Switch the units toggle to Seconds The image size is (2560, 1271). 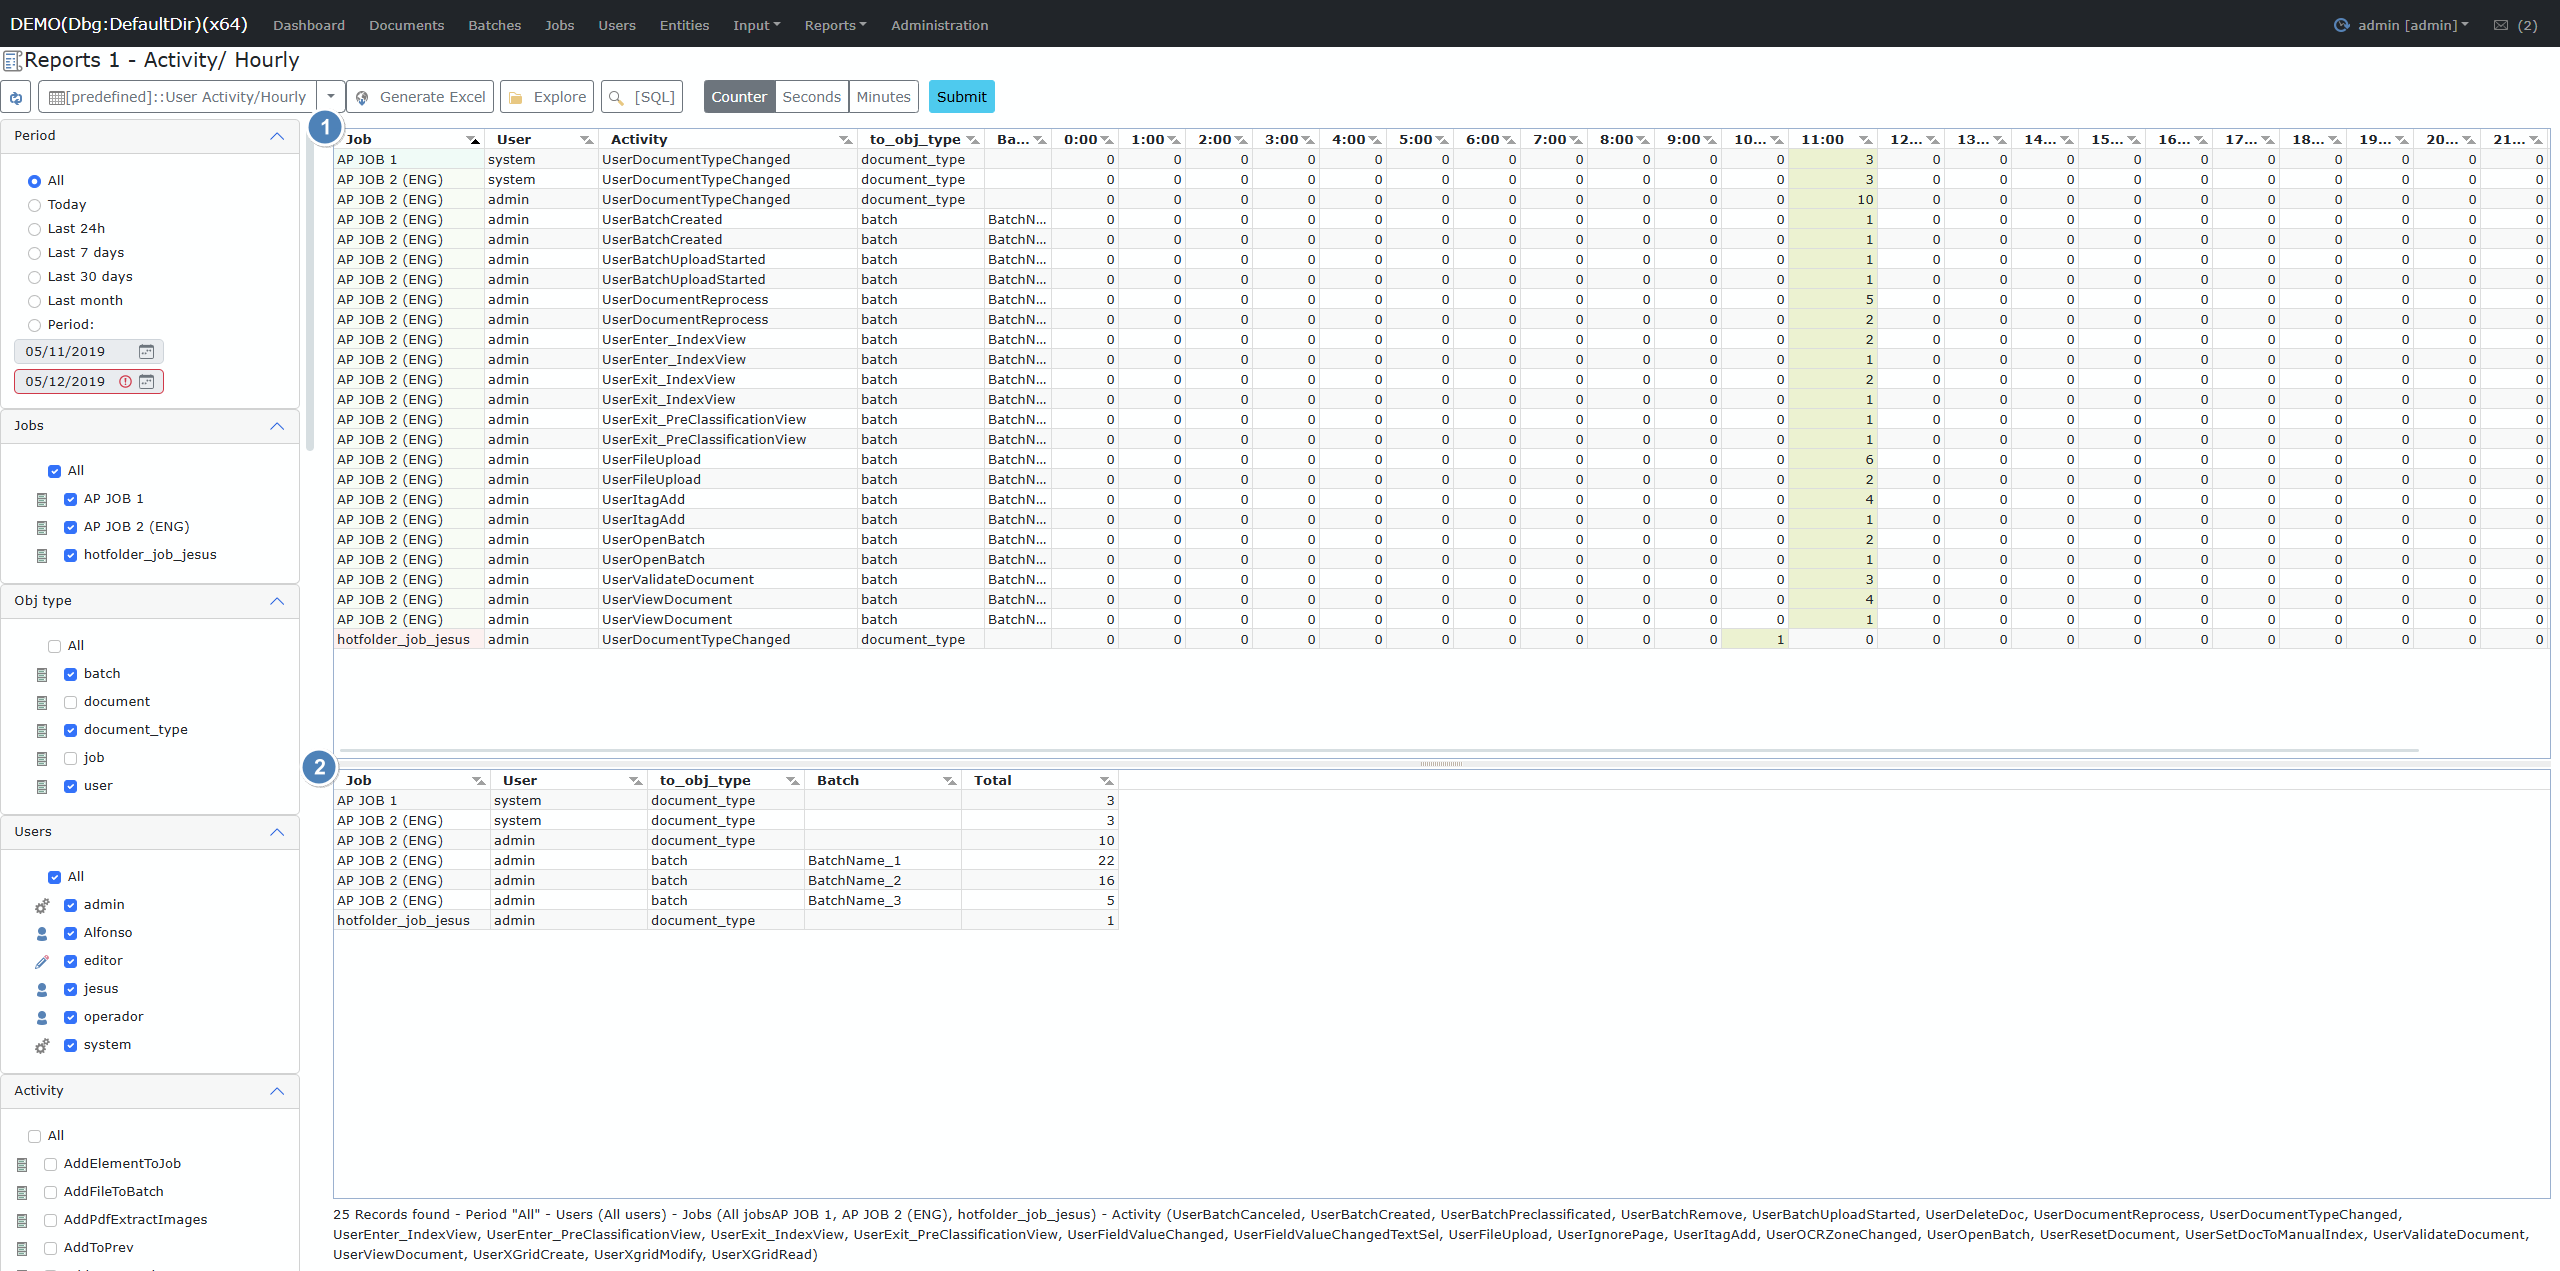pyautogui.click(x=811, y=97)
